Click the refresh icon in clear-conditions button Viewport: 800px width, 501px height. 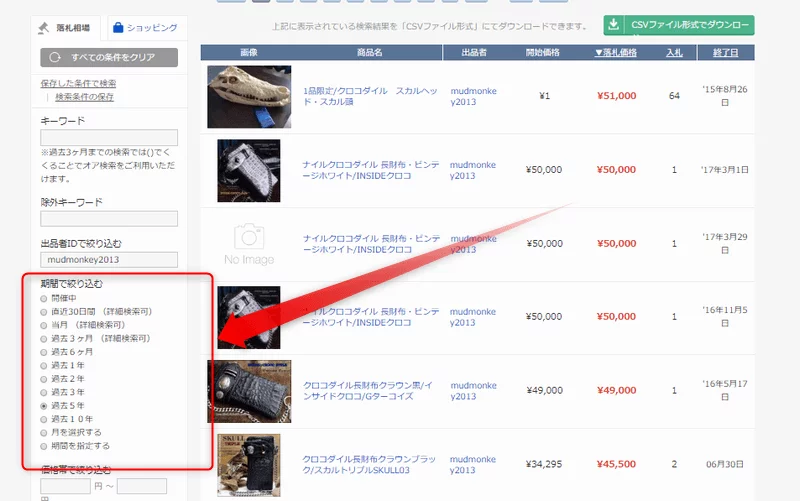55,58
